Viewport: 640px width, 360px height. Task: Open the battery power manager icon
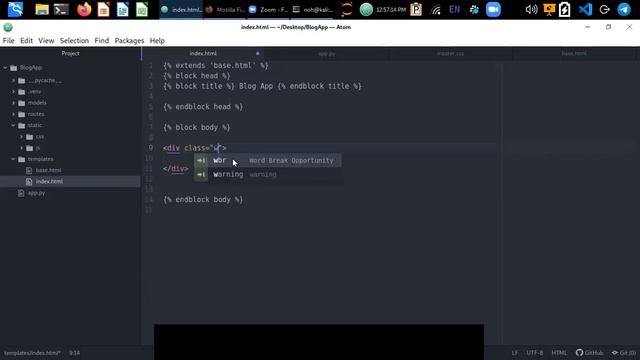[564, 9]
